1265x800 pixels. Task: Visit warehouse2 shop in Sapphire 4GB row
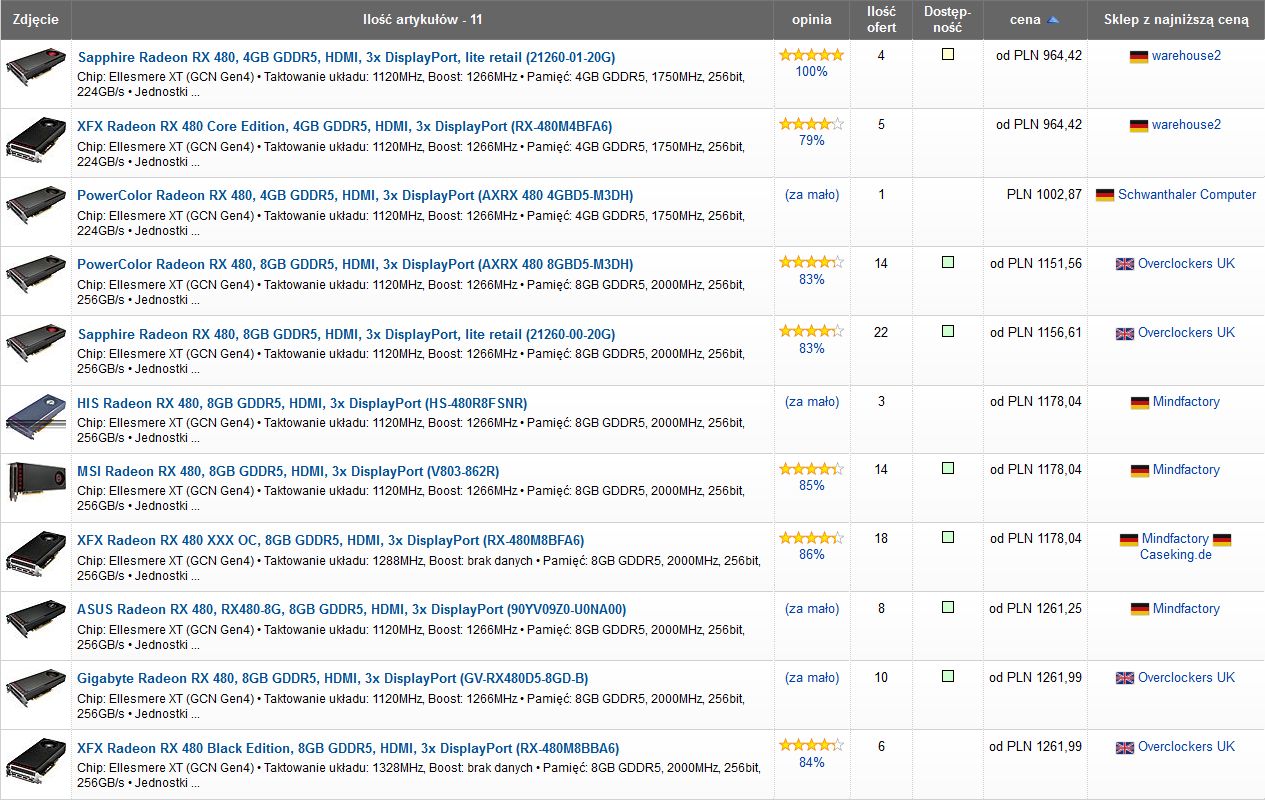(x=1186, y=56)
